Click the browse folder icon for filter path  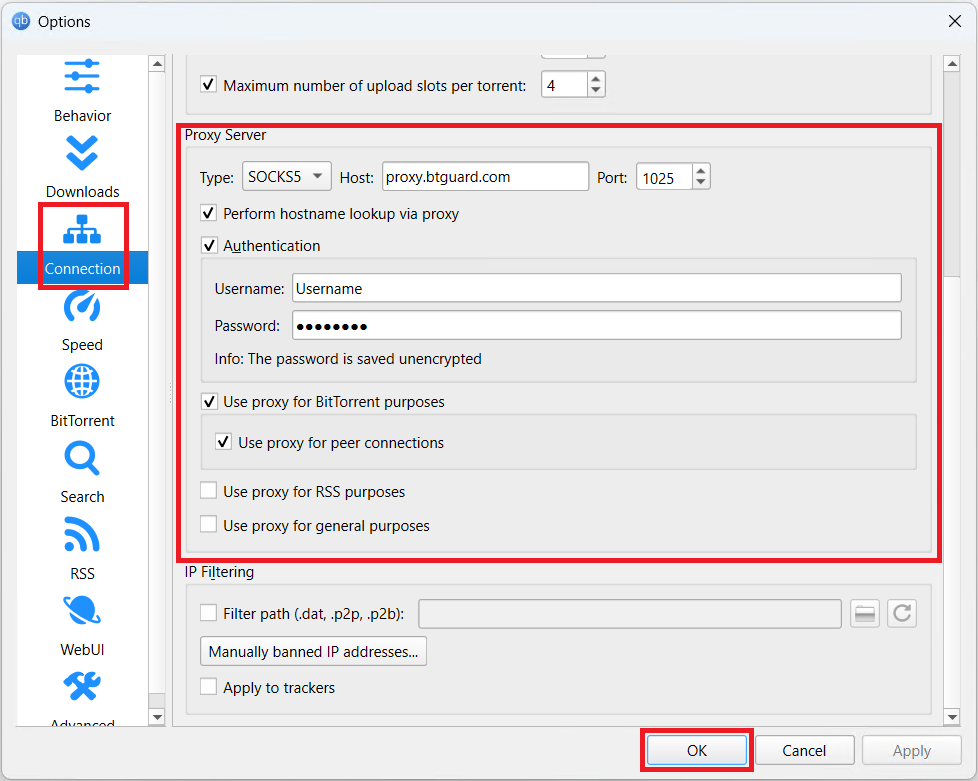coord(865,614)
